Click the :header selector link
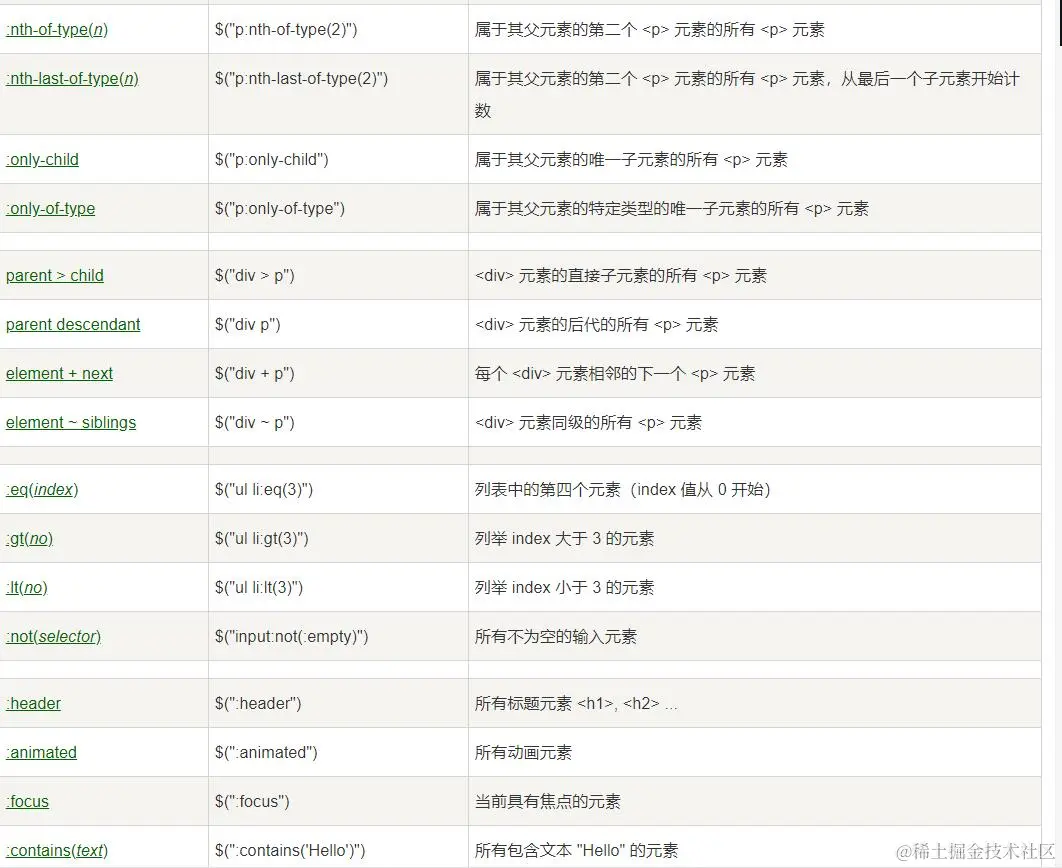This screenshot has height=868, width=1062. (x=33, y=703)
